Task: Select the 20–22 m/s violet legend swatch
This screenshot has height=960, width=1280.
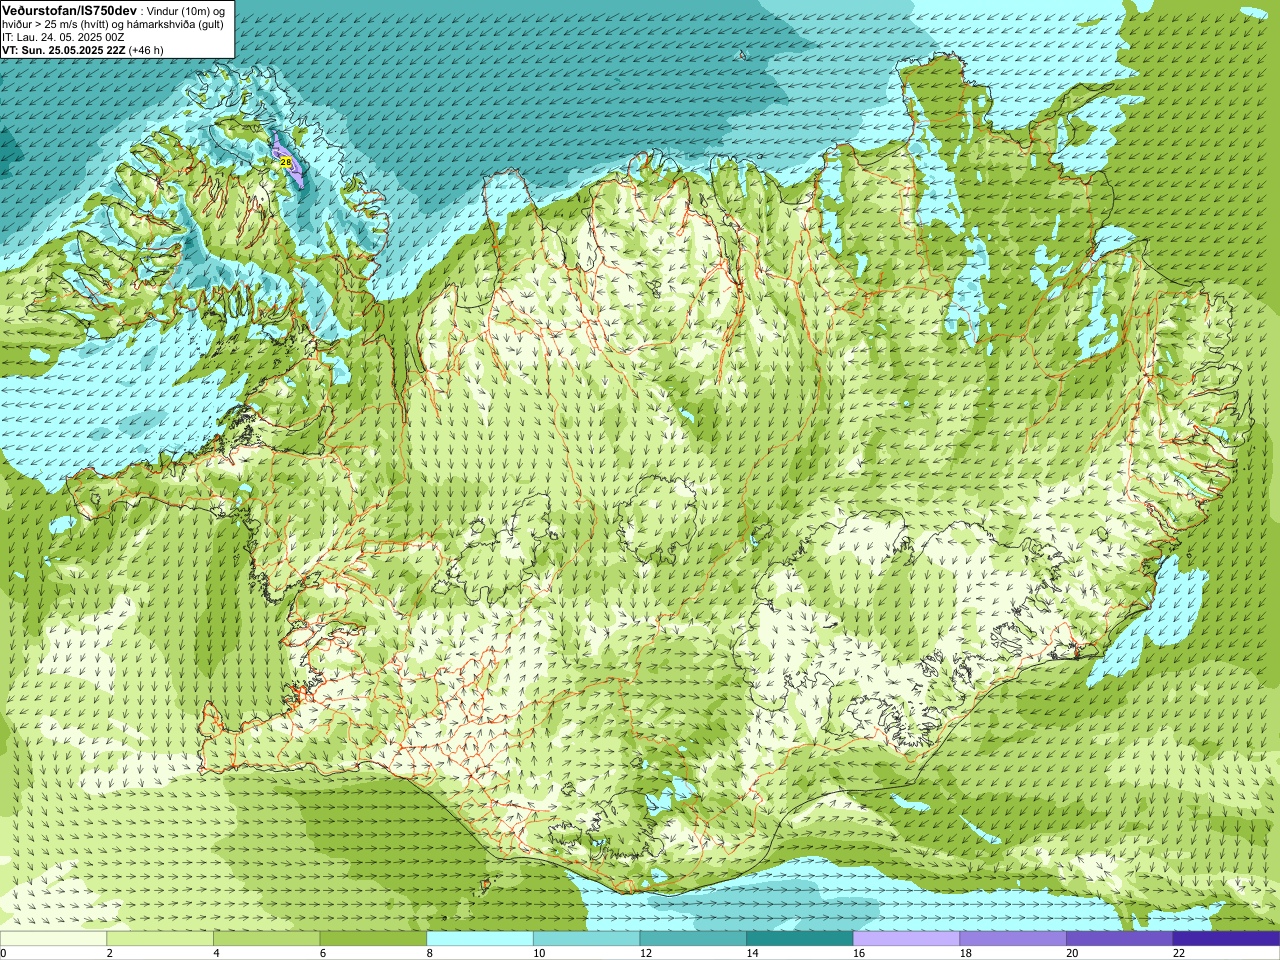Action: 1120,939
